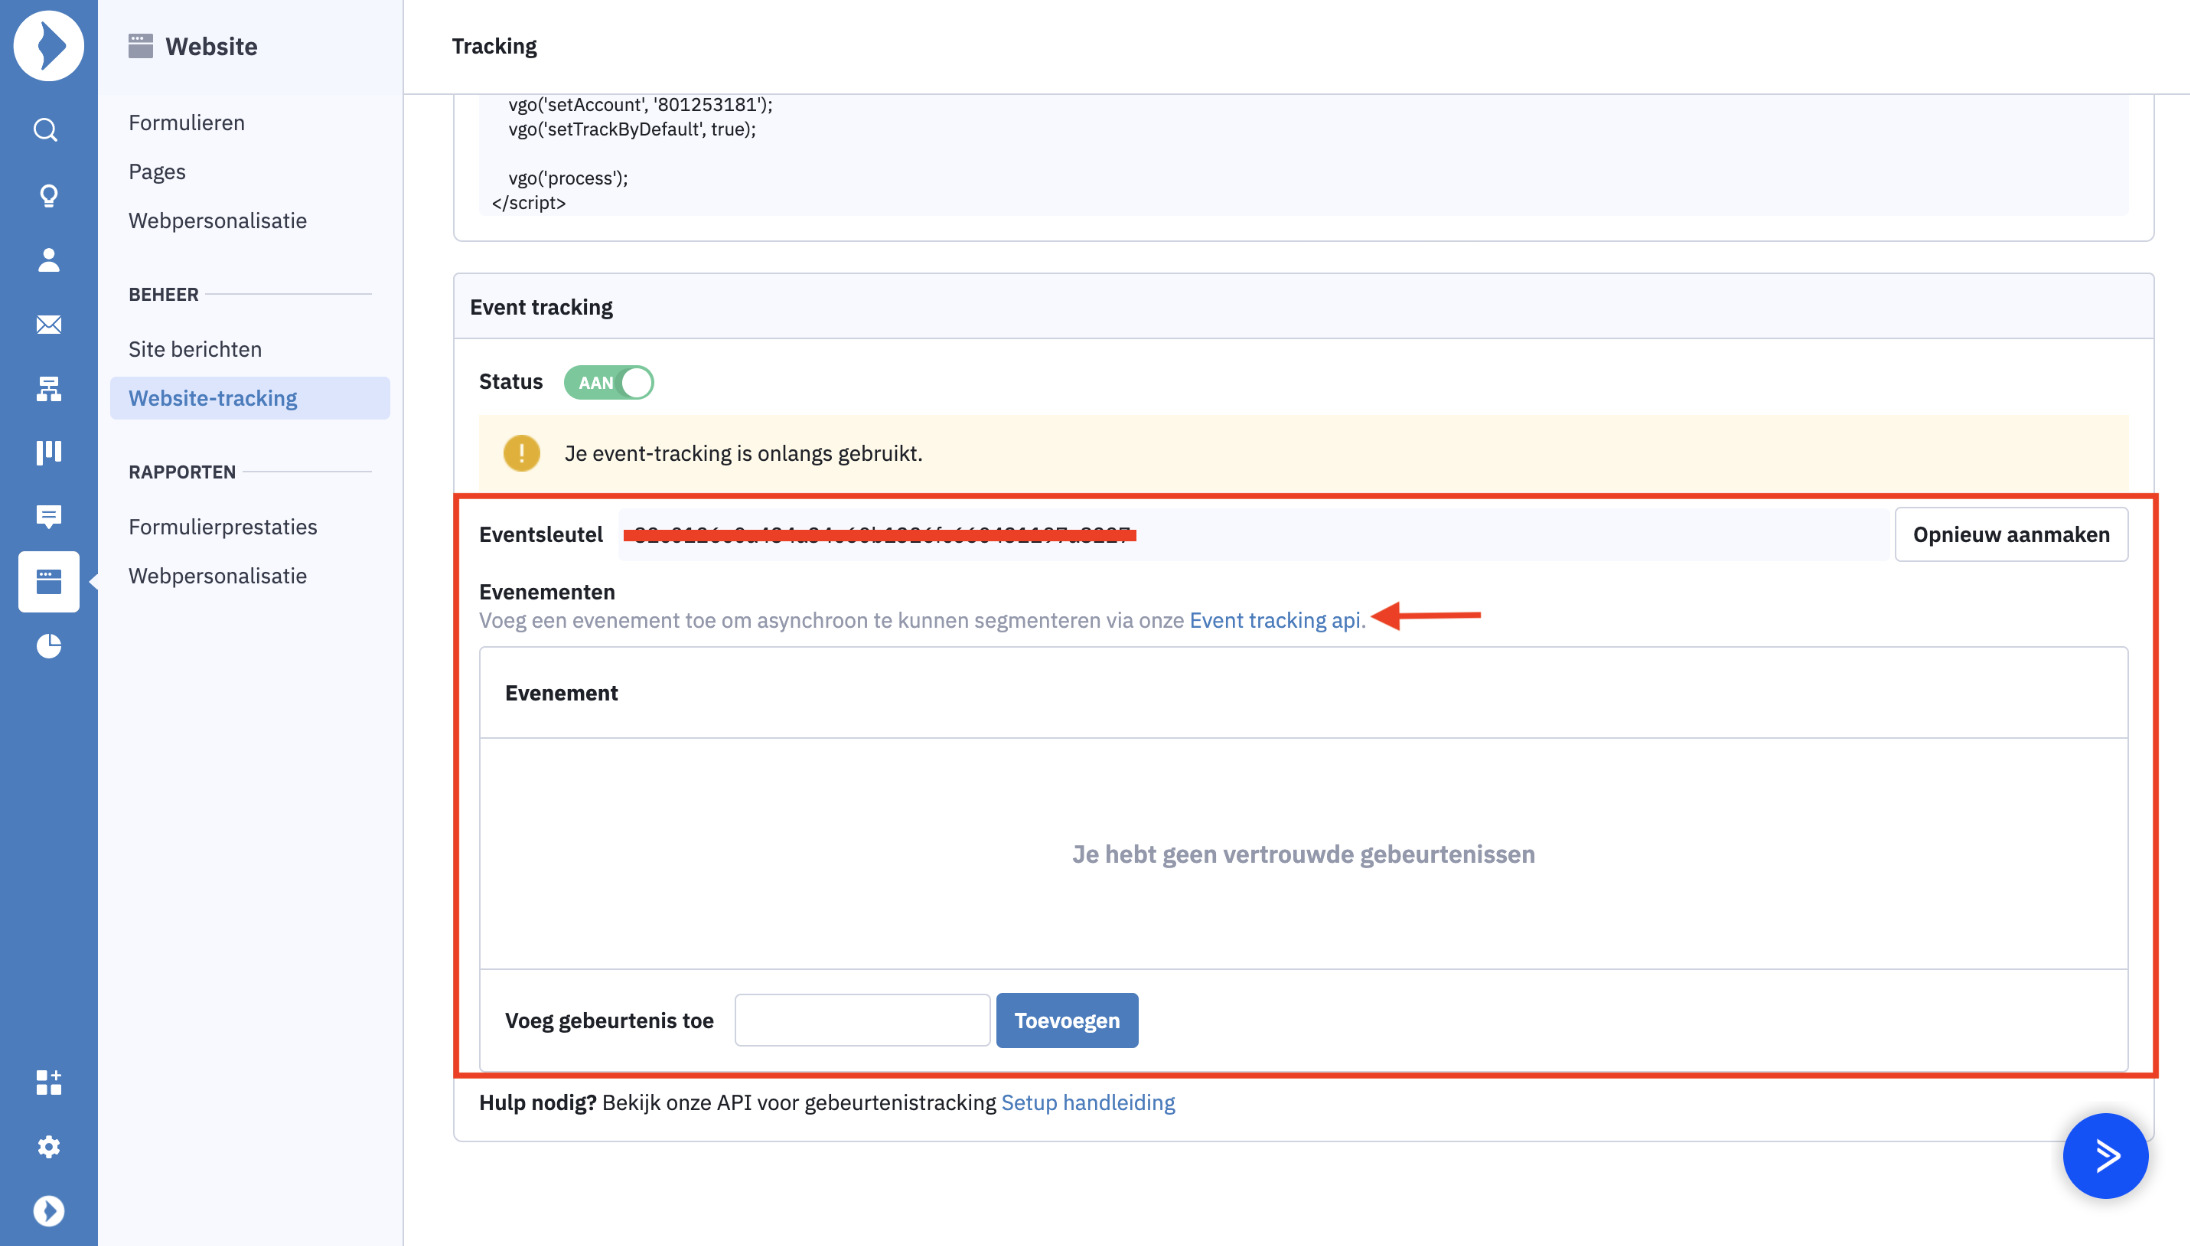Open Formulieren in the Website menu

point(186,122)
